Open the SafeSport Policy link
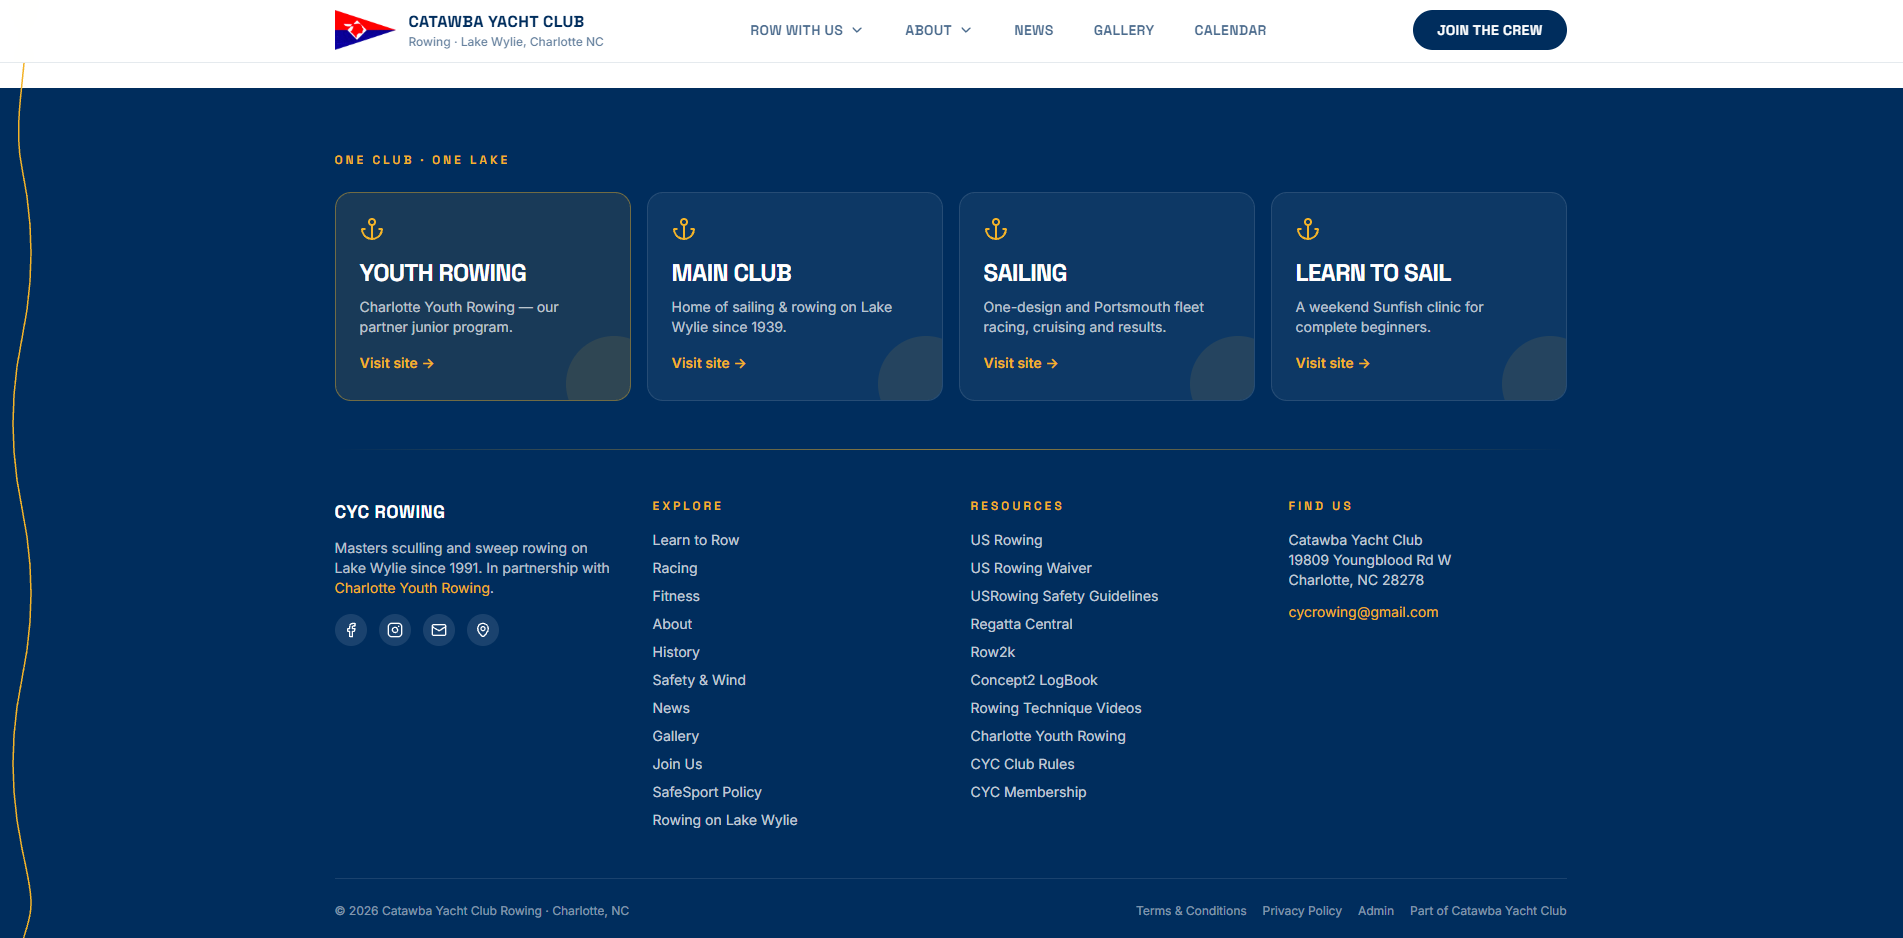This screenshot has width=1903, height=938. (707, 792)
